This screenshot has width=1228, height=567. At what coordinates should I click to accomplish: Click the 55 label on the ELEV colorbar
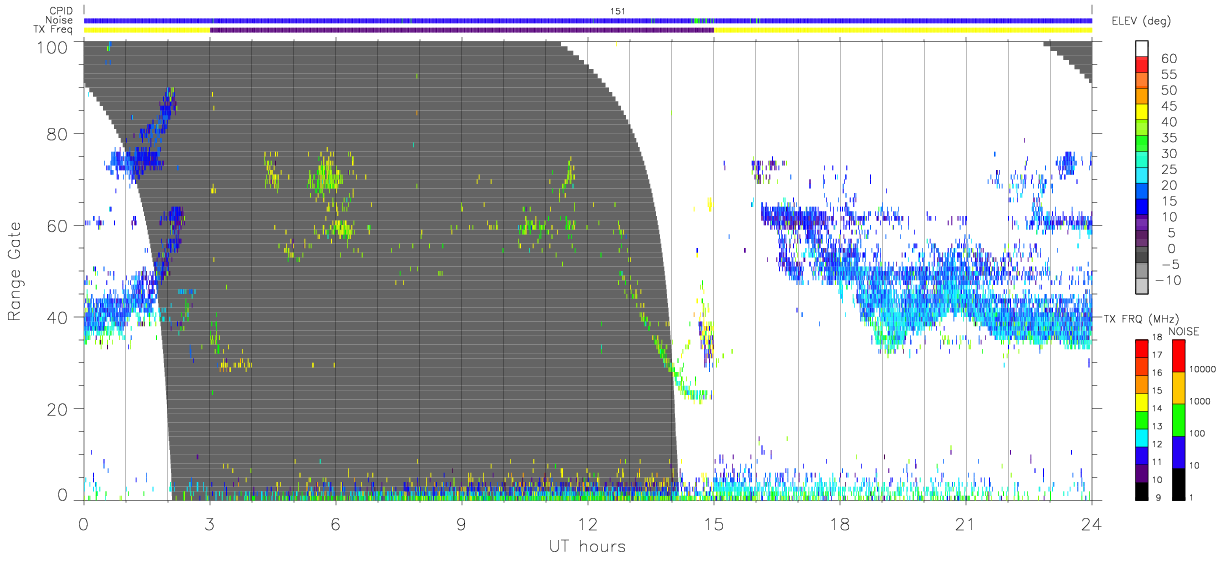pos(1169,75)
